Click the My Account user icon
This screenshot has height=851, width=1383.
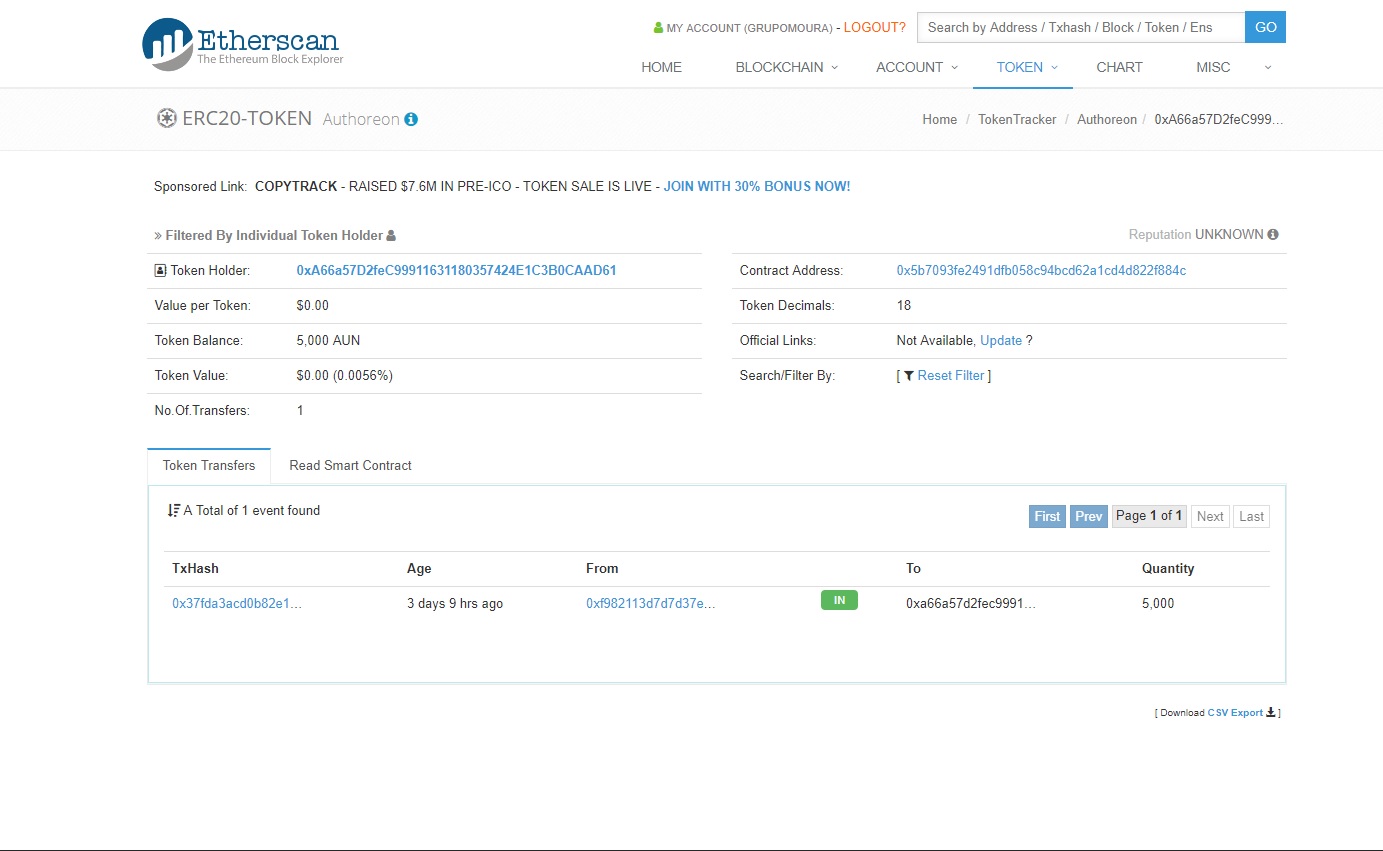(x=658, y=28)
